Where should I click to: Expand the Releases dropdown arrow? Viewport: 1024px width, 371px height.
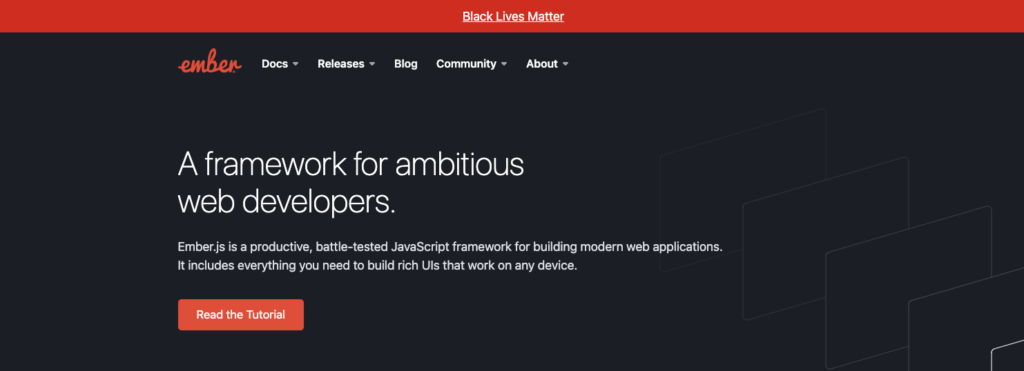tap(372, 64)
